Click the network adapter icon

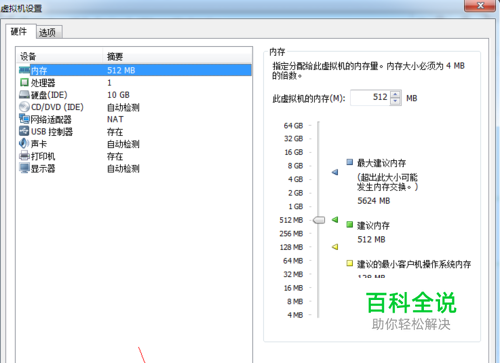pos(24,119)
